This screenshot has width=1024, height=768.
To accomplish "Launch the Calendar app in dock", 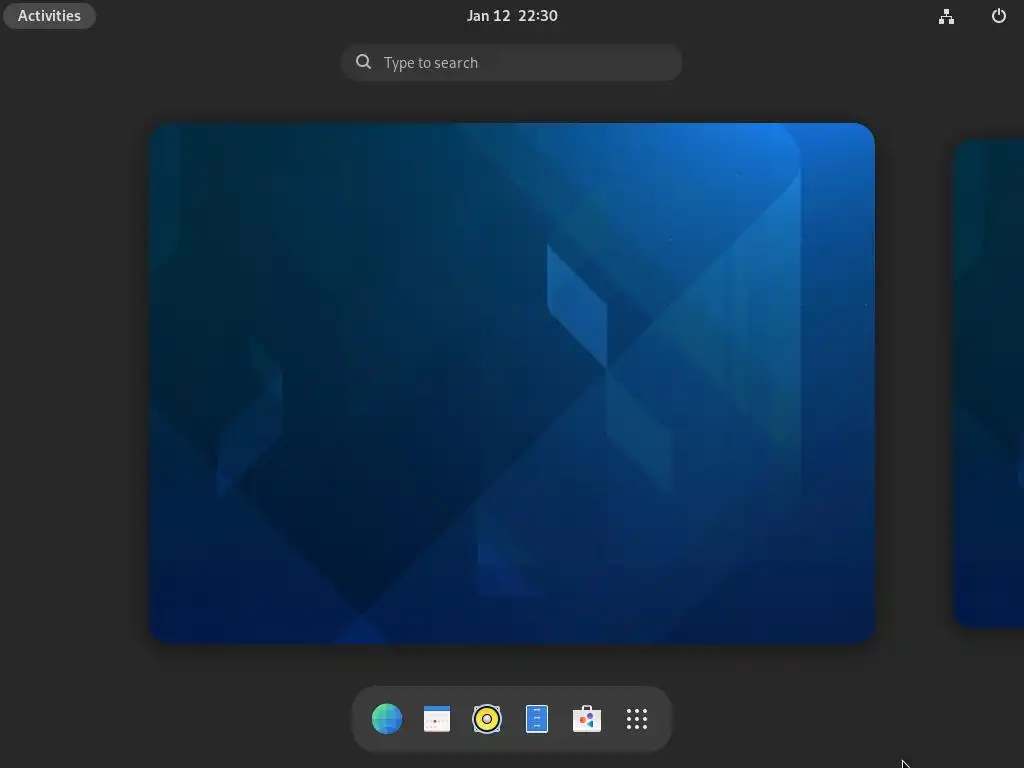I will (x=437, y=719).
